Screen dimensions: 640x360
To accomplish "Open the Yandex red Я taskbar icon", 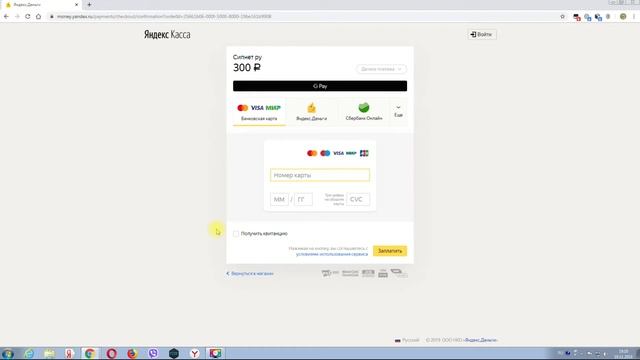I will click(x=70, y=353).
